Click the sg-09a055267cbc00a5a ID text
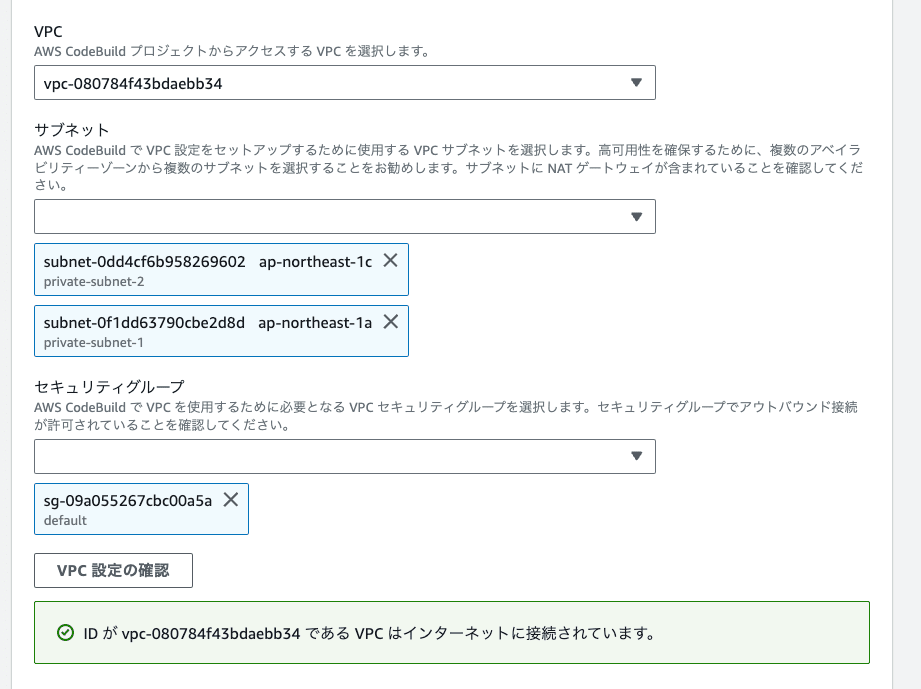Screen dimensions: 921x689 pyautogui.click(x=127, y=501)
